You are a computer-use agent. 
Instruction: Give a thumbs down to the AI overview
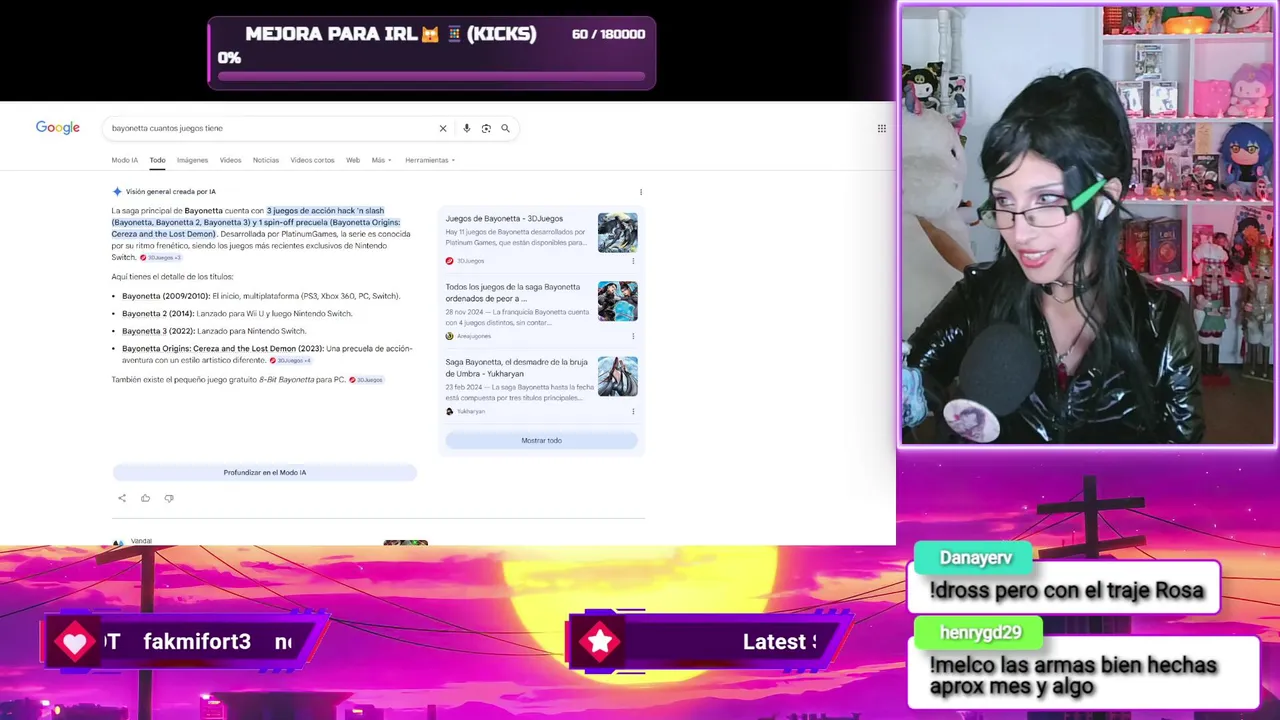169,498
